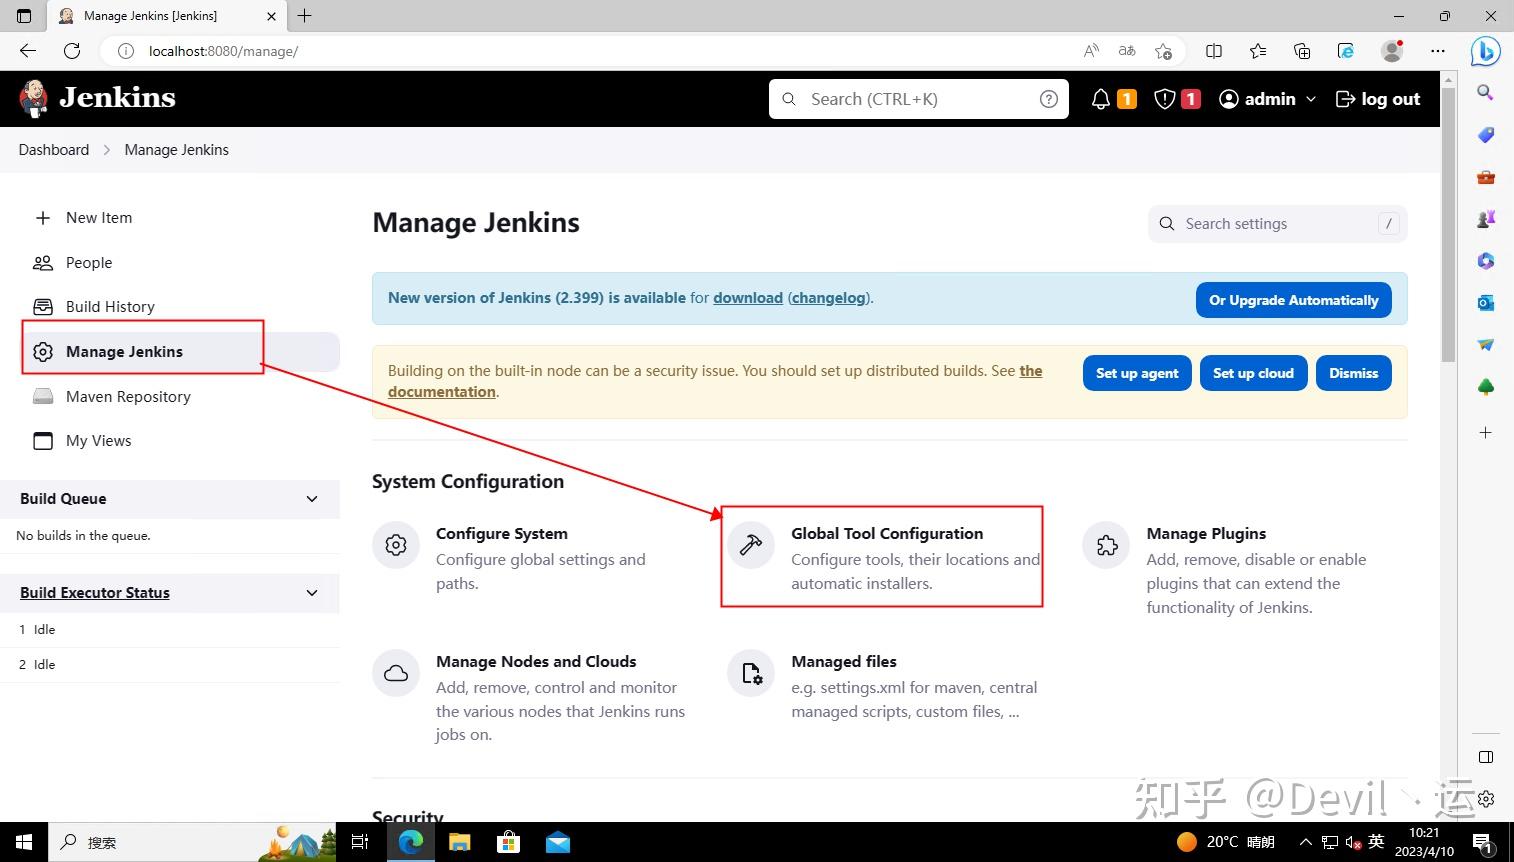Open File Explorer from the taskbar
The height and width of the screenshot is (862, 1514).
(459, 842)
